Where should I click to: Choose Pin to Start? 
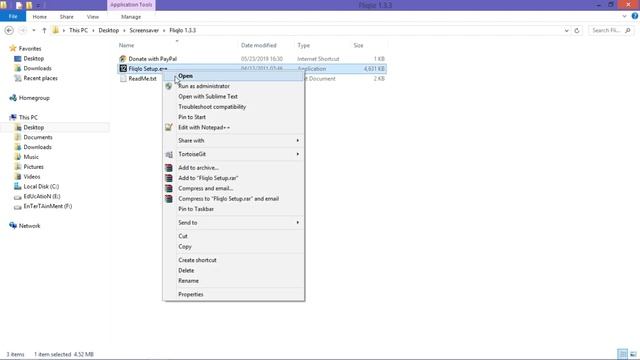233,117
